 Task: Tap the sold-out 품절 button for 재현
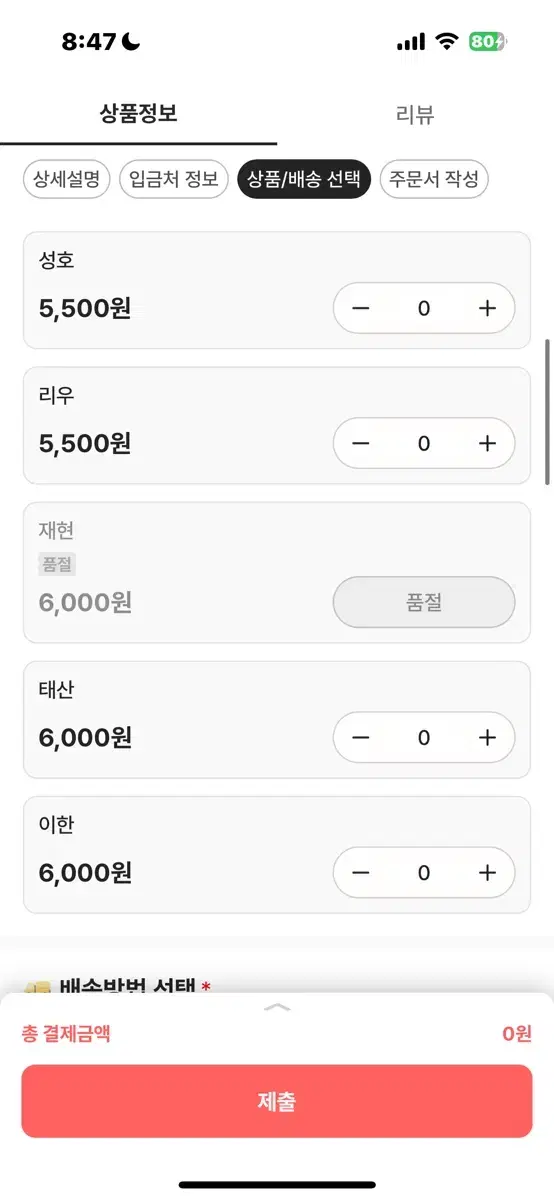pos(424,602)
